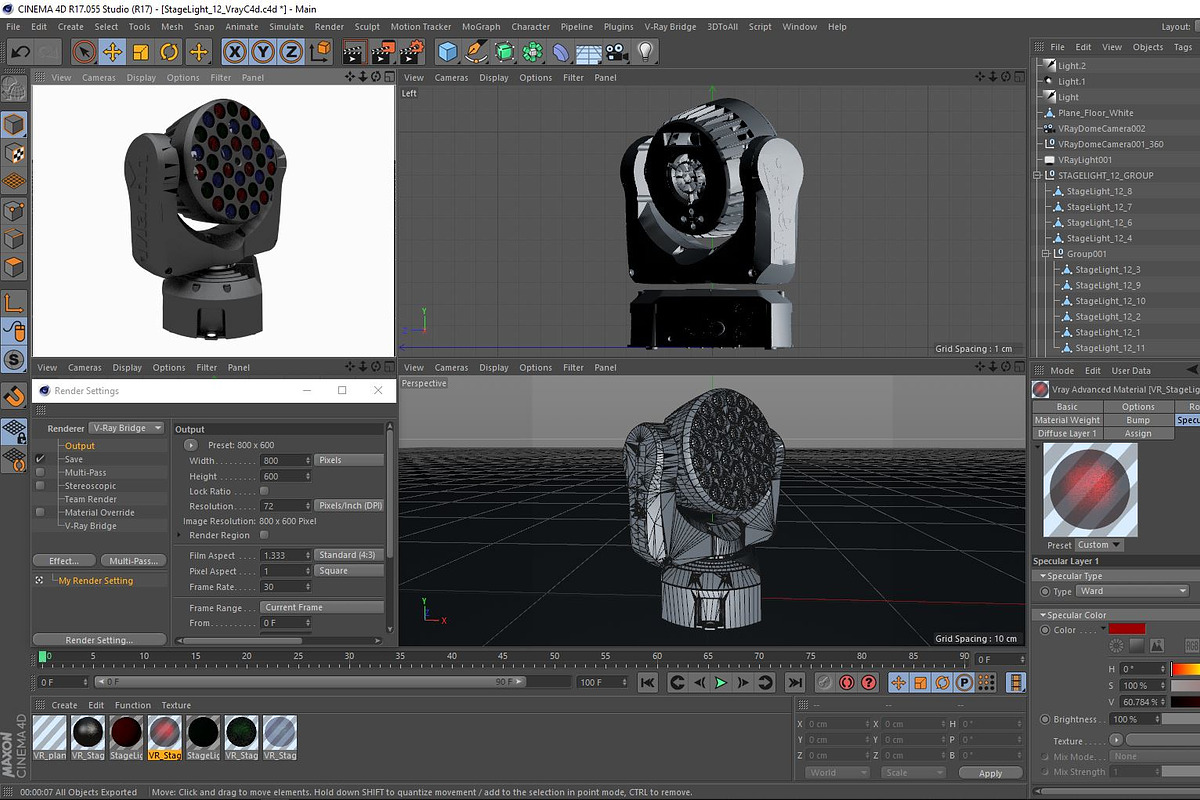Screen dimensions: 1200x800
Task: Click the Floor environment icon
Action: 590,52
